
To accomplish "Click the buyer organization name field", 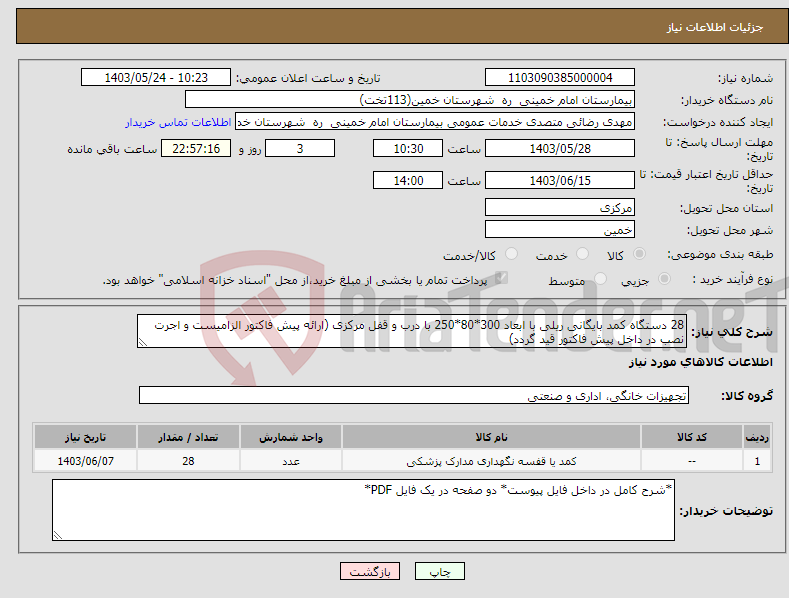I will (410, 100).
